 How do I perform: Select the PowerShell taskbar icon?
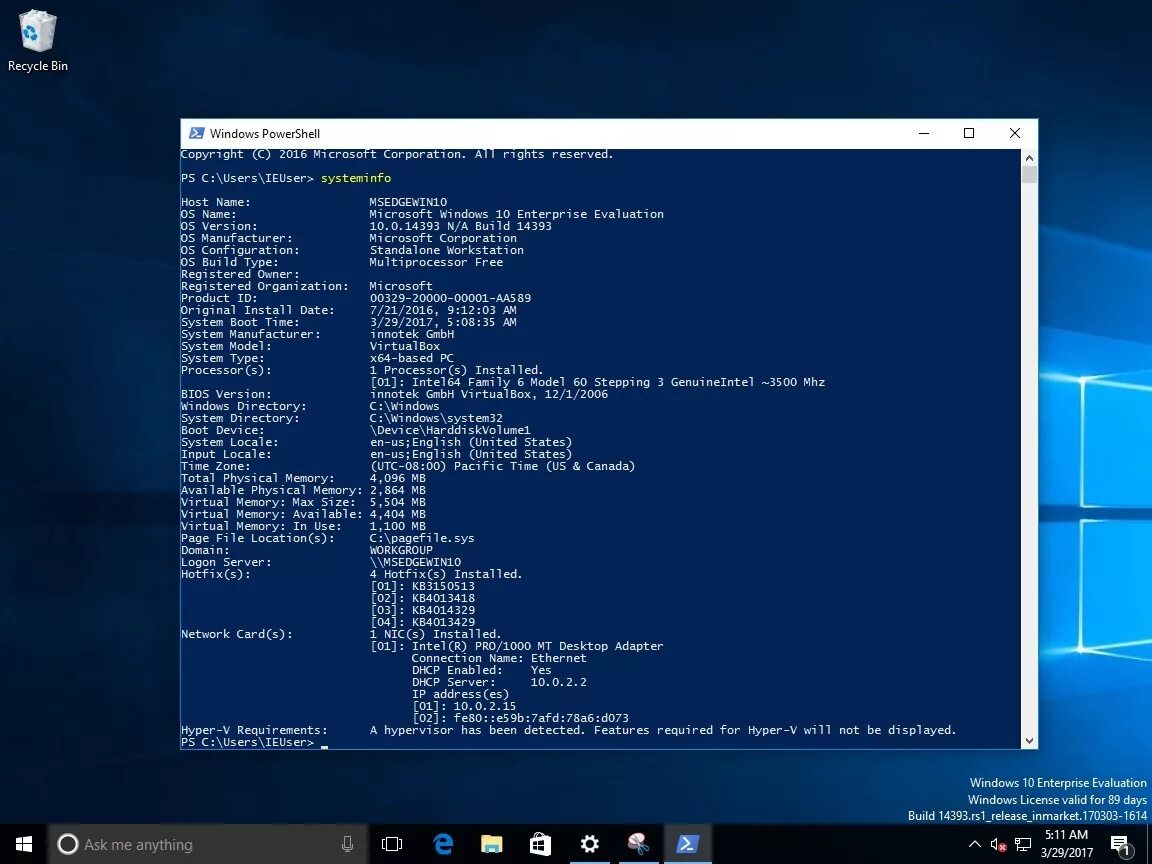[x=688, y=844]
